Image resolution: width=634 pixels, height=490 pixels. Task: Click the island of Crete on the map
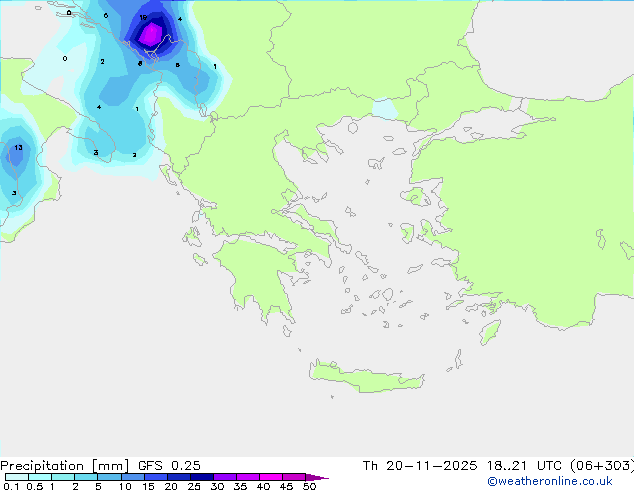[x=366, y=376]
